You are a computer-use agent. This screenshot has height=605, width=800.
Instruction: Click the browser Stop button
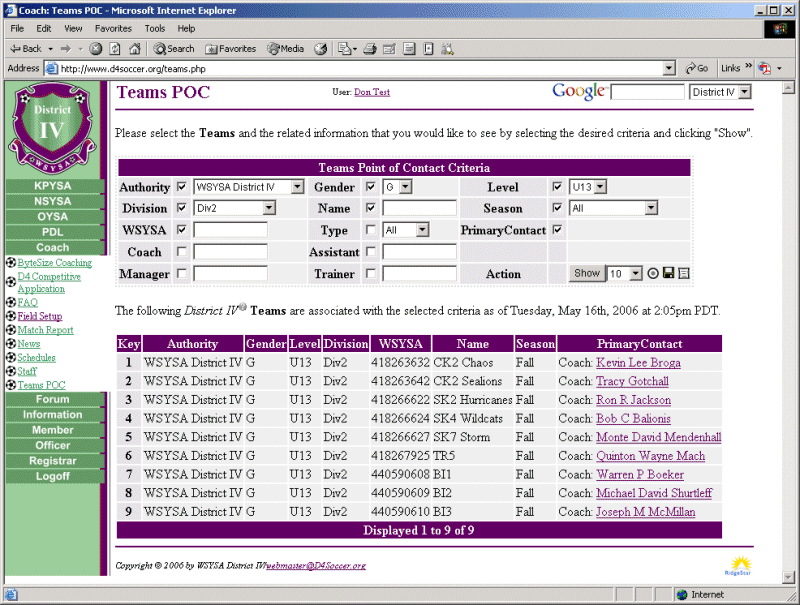click(96, 48)
